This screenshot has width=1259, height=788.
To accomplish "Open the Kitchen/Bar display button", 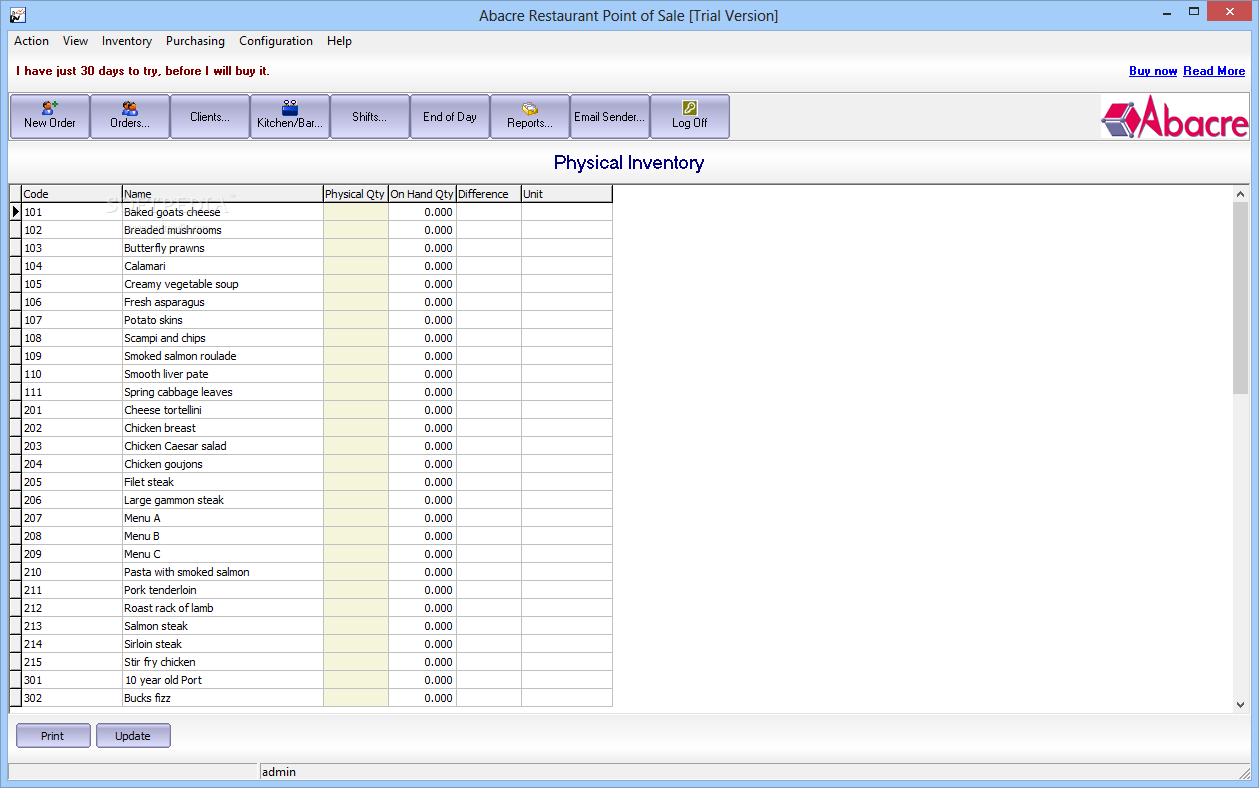I will 290,116.
